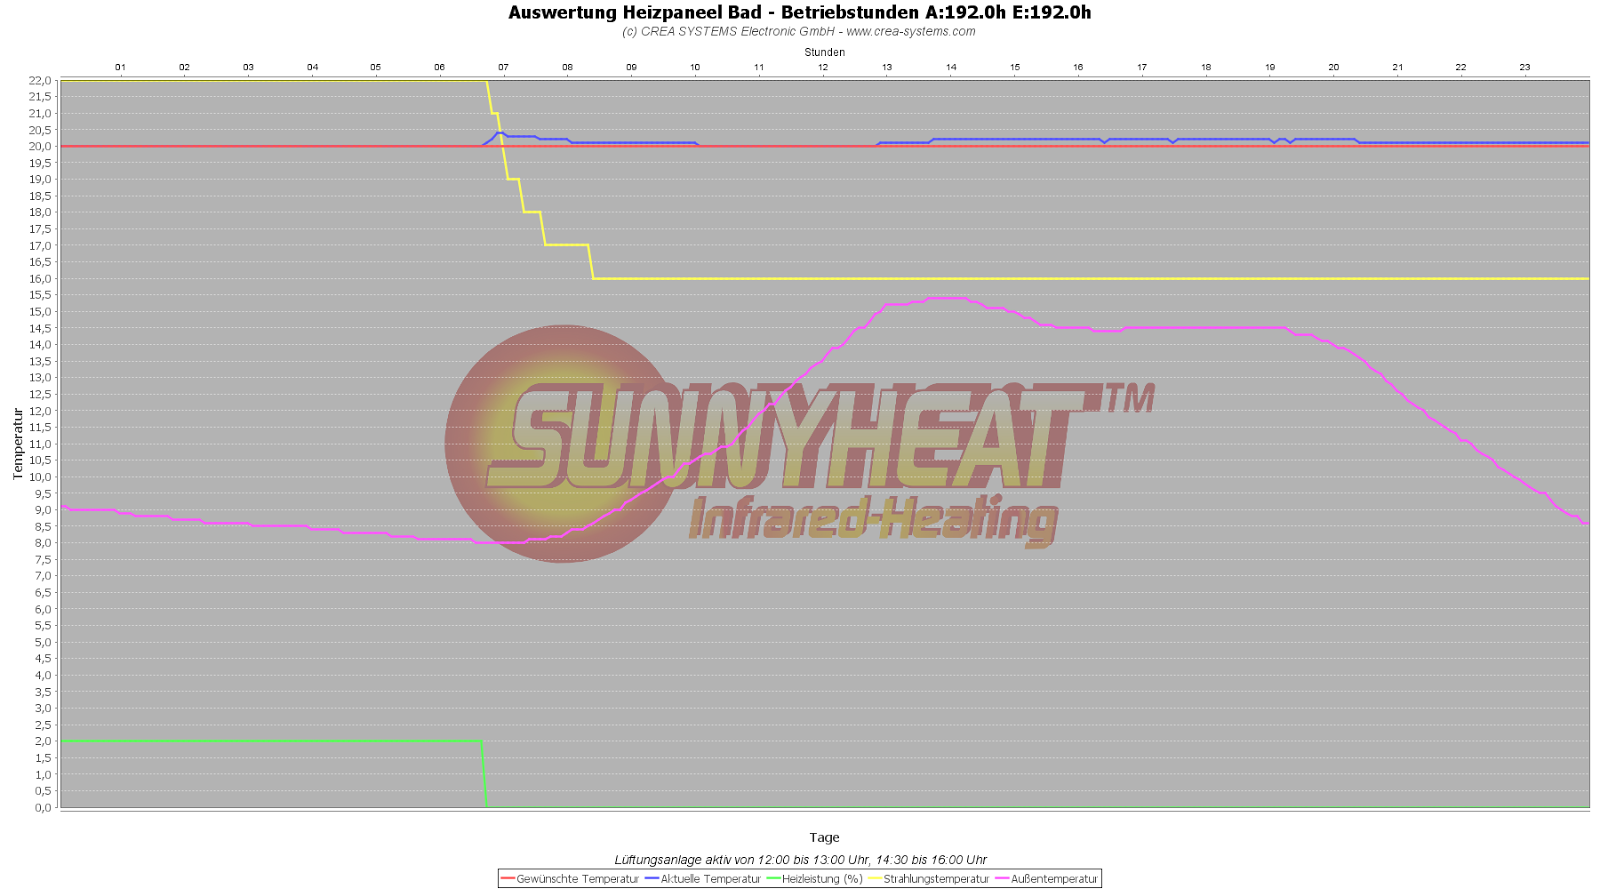Click the magenta swatch beside Außentemperatur
Screen dimensions: 1600x889
pyautogui.click(x=1002, y=879)
